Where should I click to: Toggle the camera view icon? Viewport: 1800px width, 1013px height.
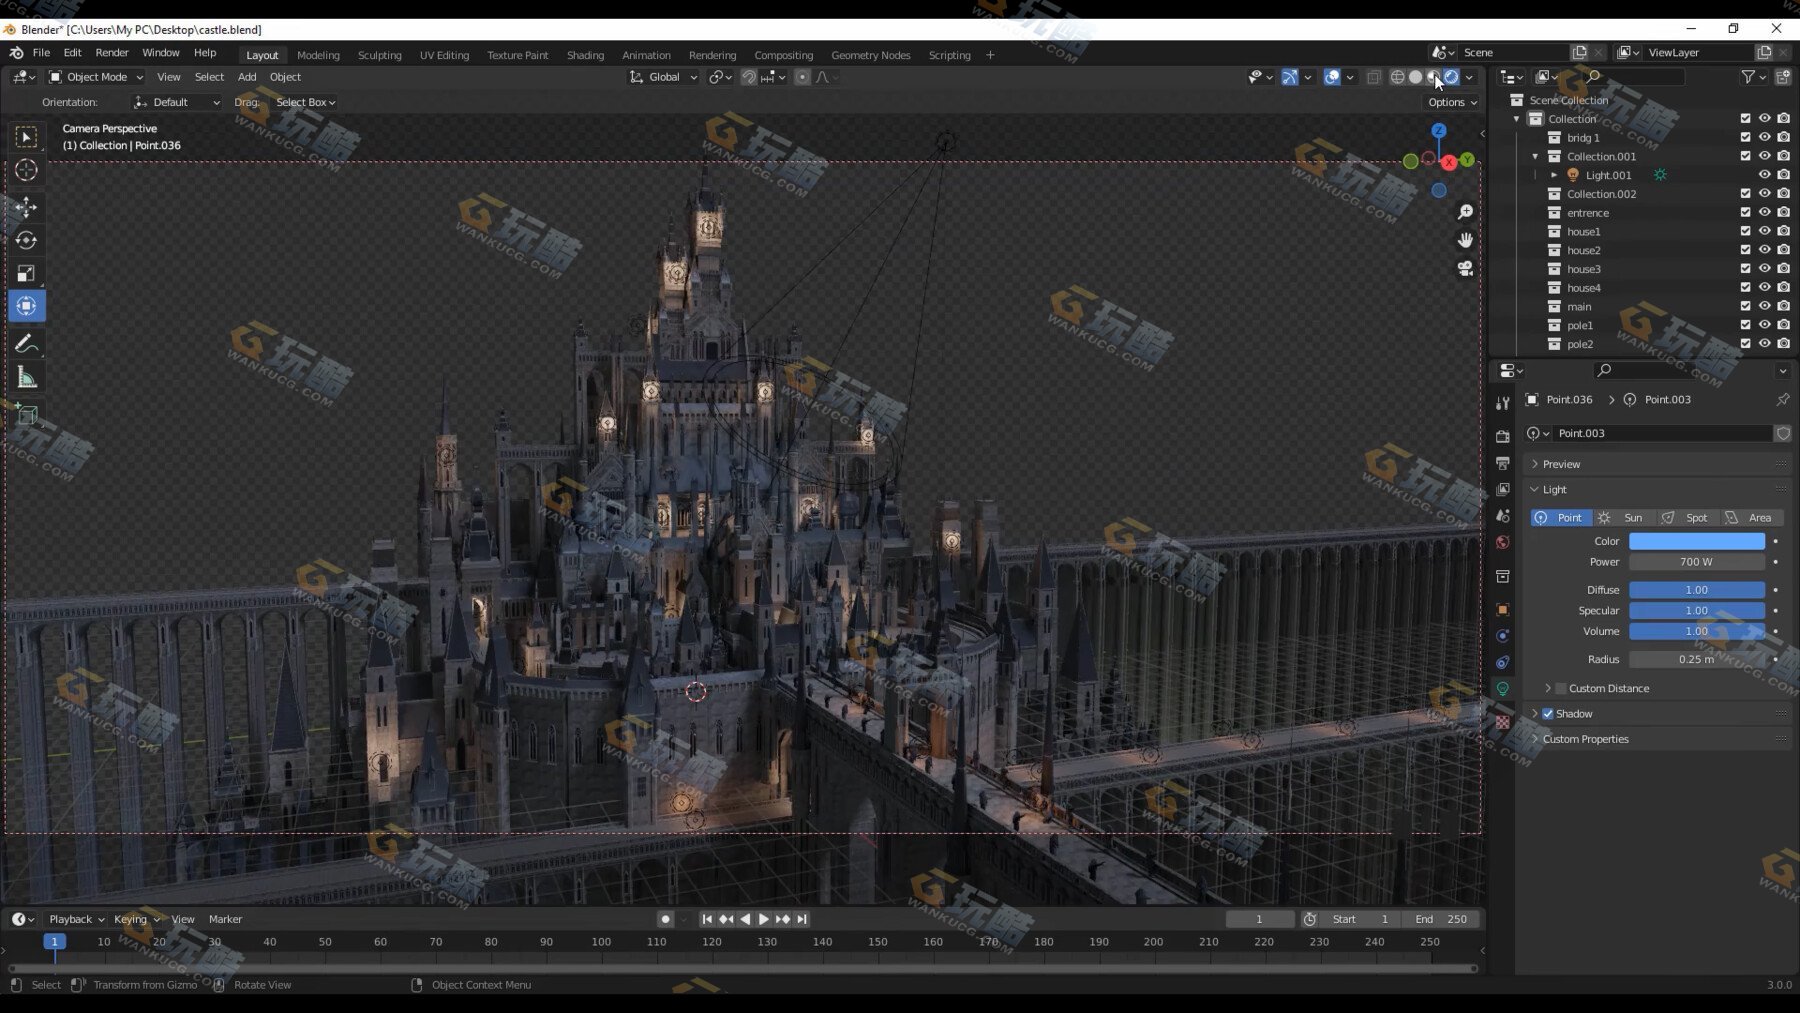[x=1465, y=268]
